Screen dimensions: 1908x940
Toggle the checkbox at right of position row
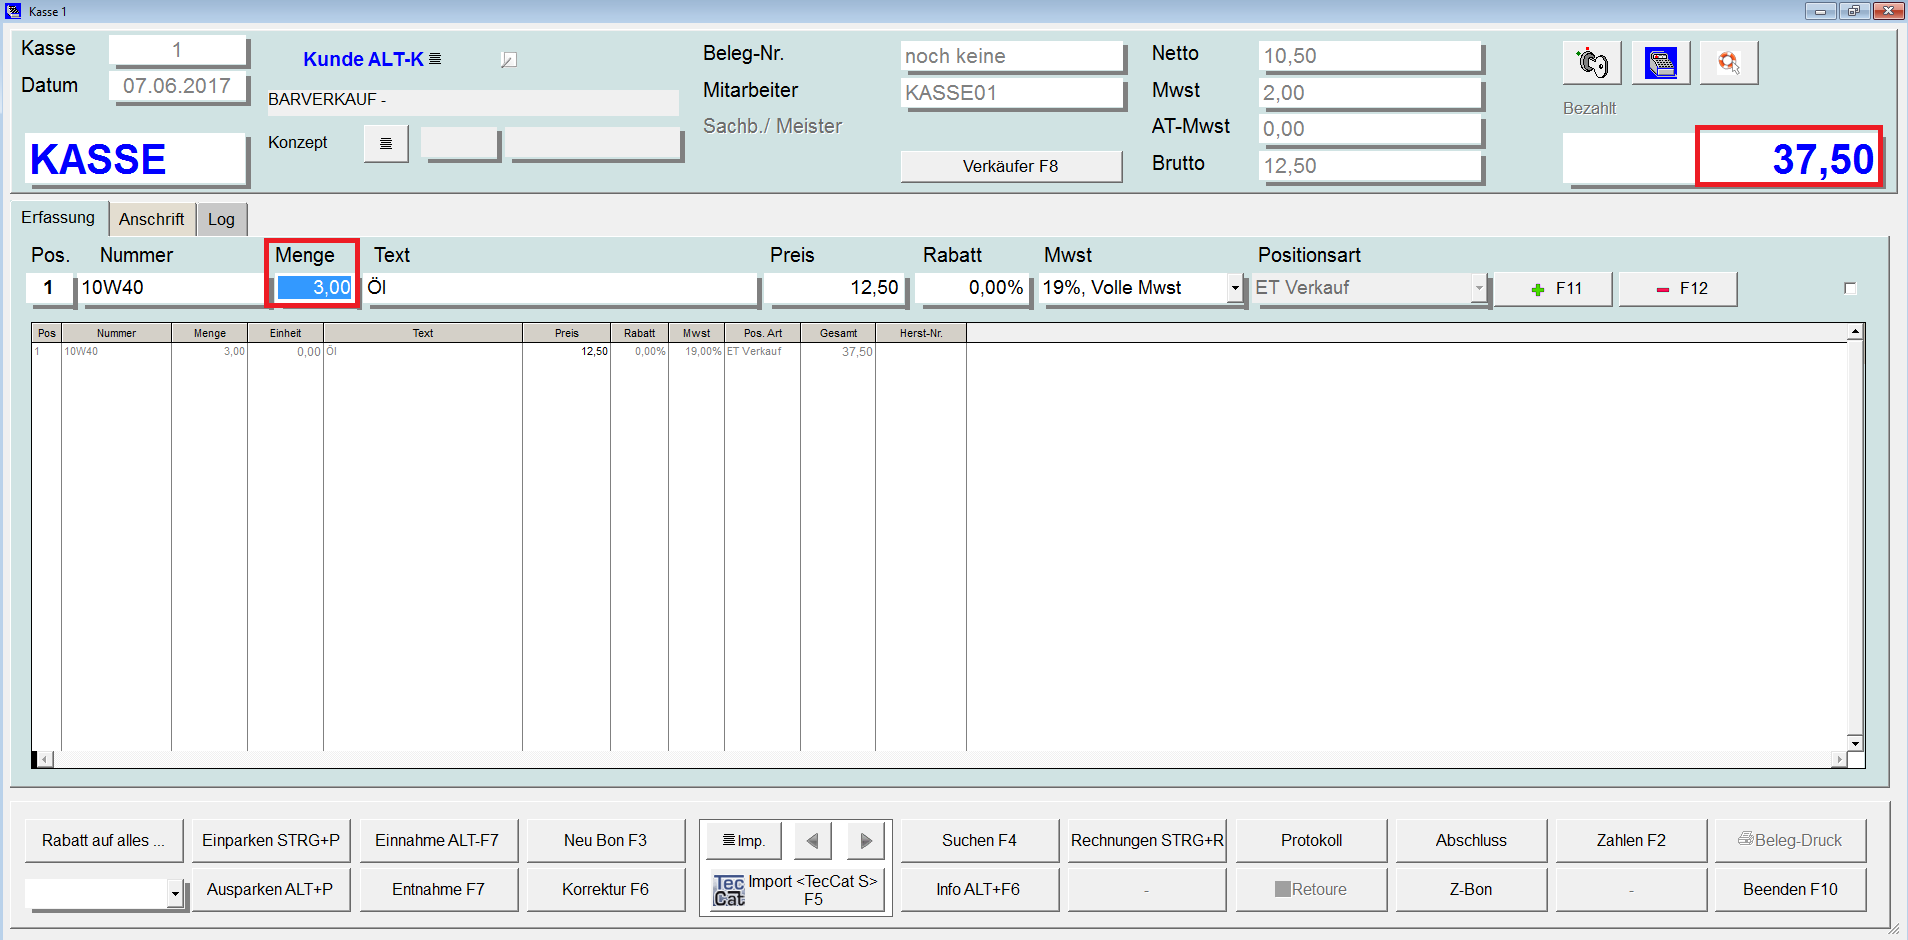click(x=1850, y=288)
